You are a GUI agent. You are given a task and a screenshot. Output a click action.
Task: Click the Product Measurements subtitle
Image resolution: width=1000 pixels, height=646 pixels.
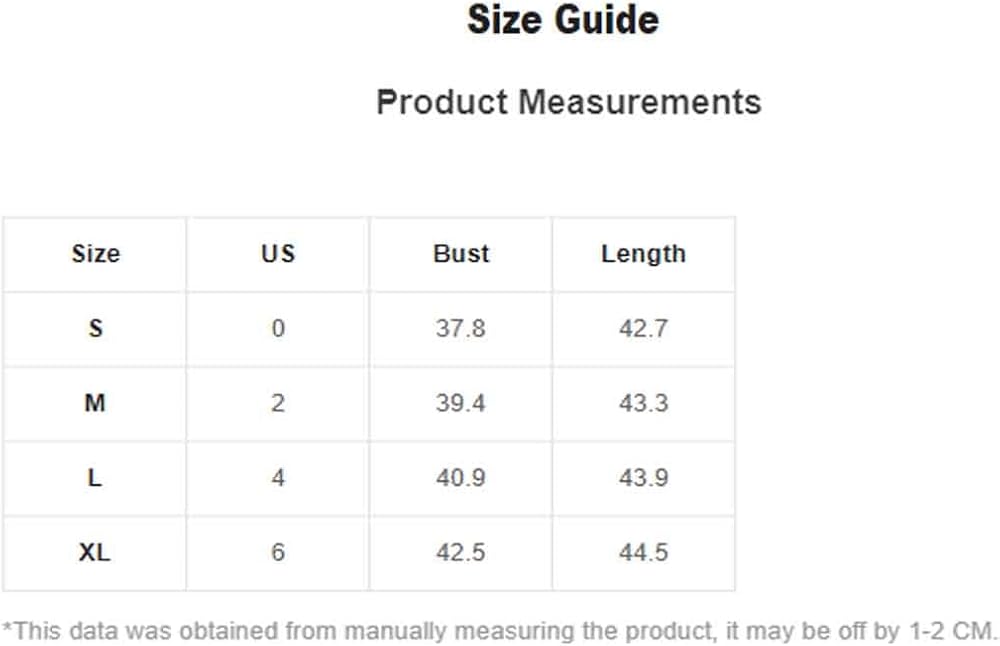(568, 102)
